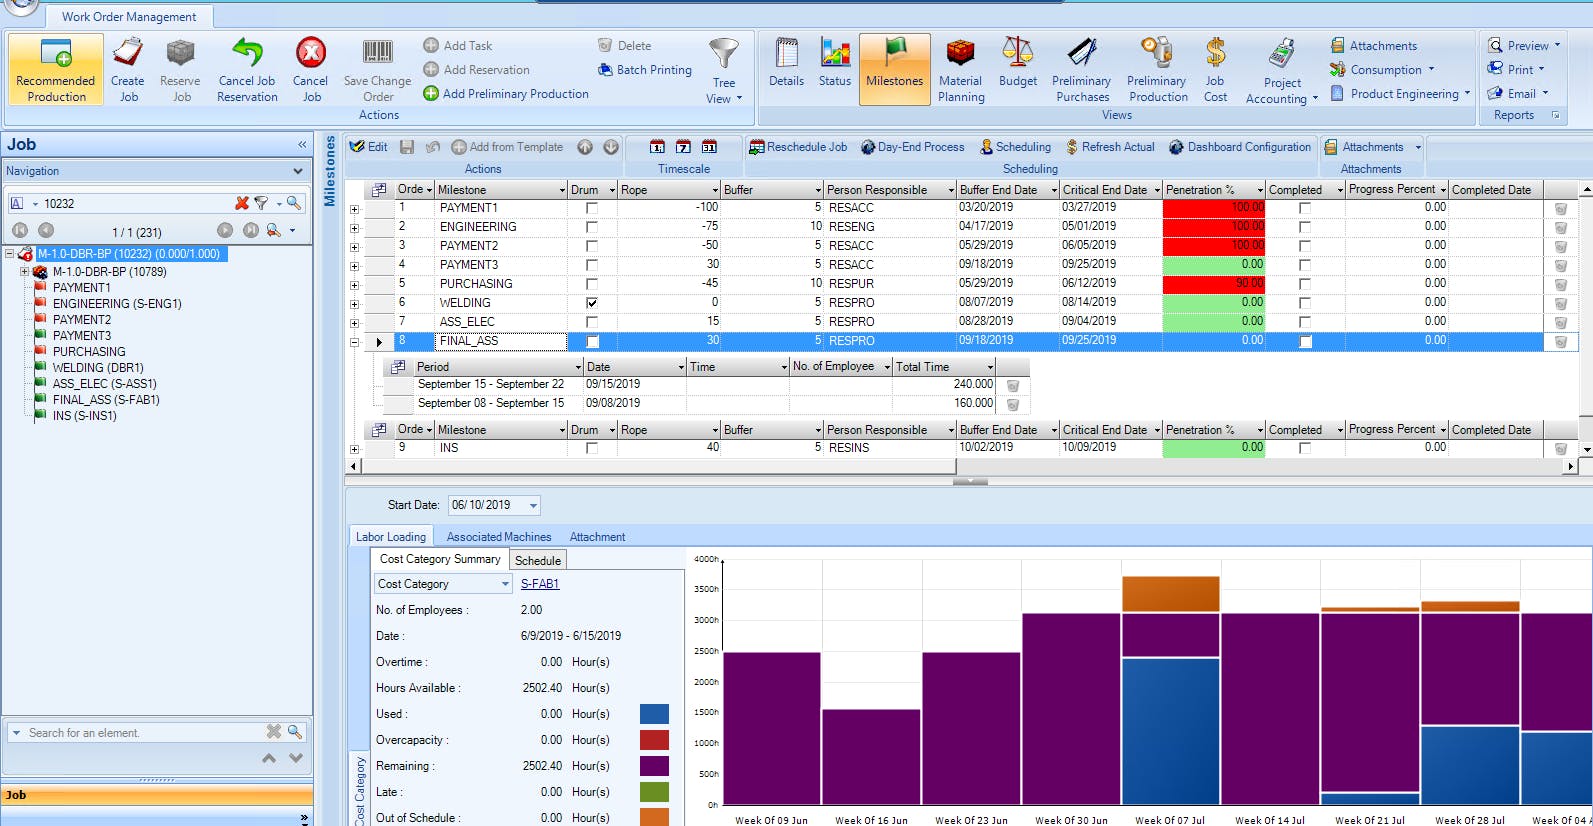
Task: Tick the Drum checkbox for ENGINEERING row
Action: [592, 227]
